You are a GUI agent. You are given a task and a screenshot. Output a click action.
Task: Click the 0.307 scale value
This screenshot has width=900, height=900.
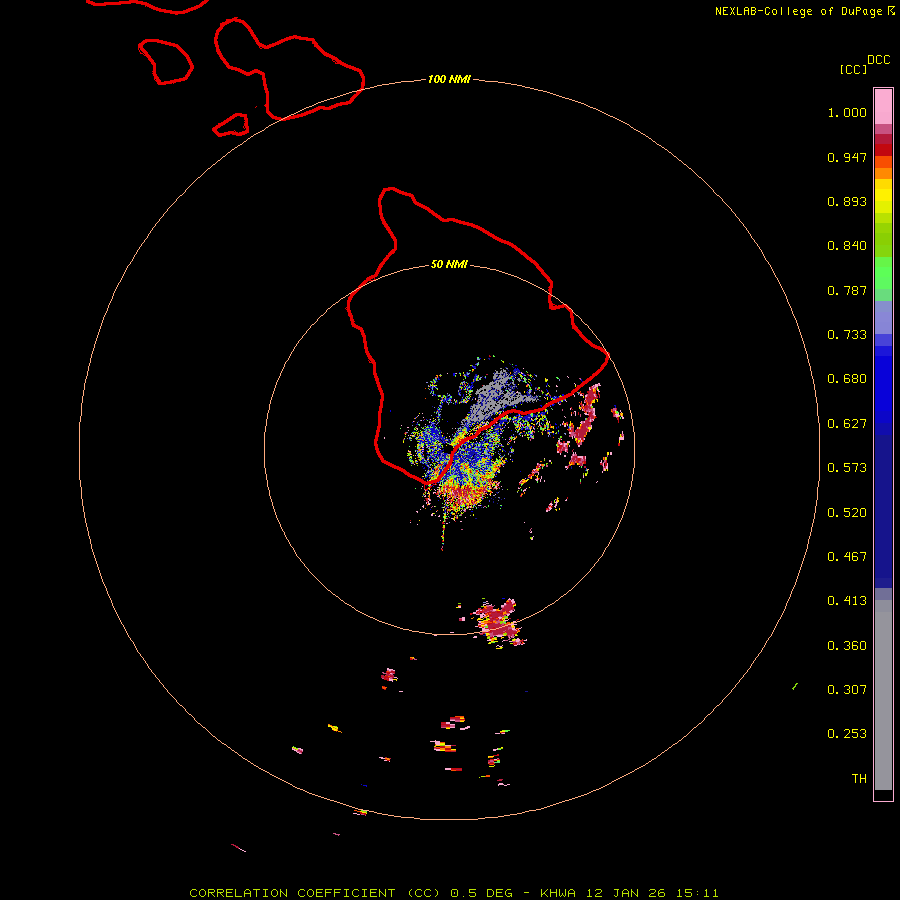click(847, 690)
